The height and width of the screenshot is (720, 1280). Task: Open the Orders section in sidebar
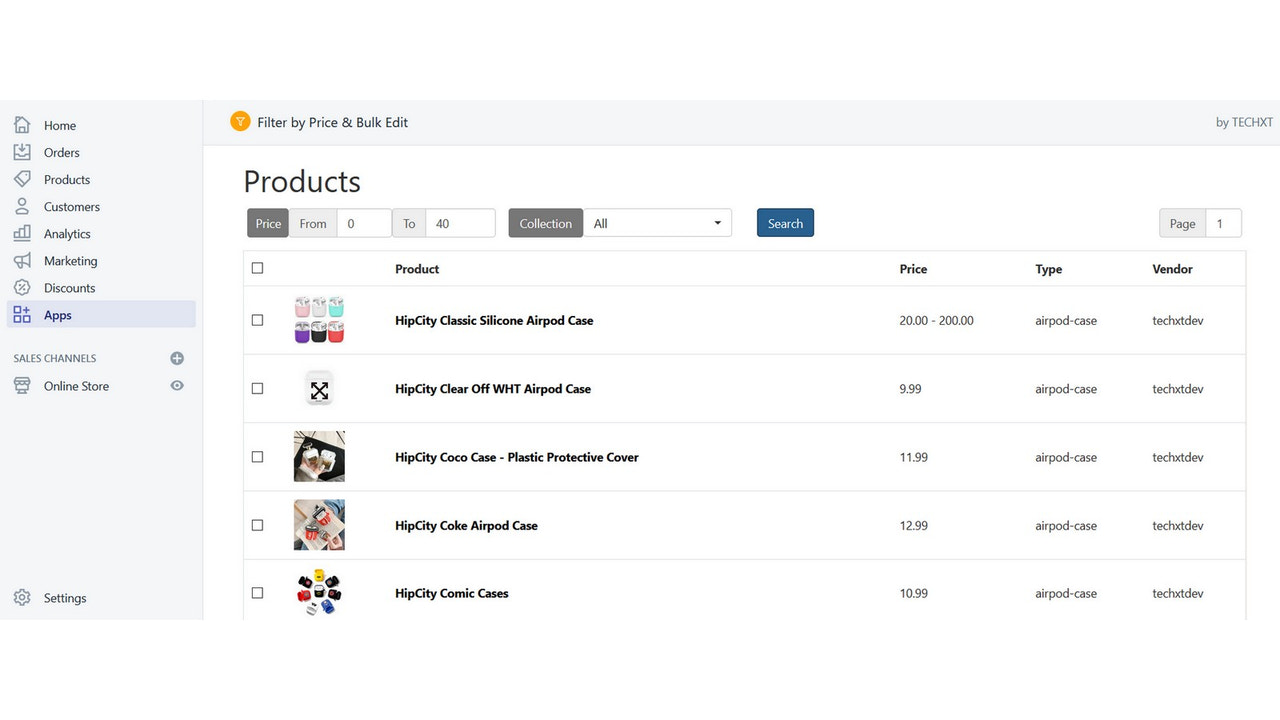click(62, 152)
